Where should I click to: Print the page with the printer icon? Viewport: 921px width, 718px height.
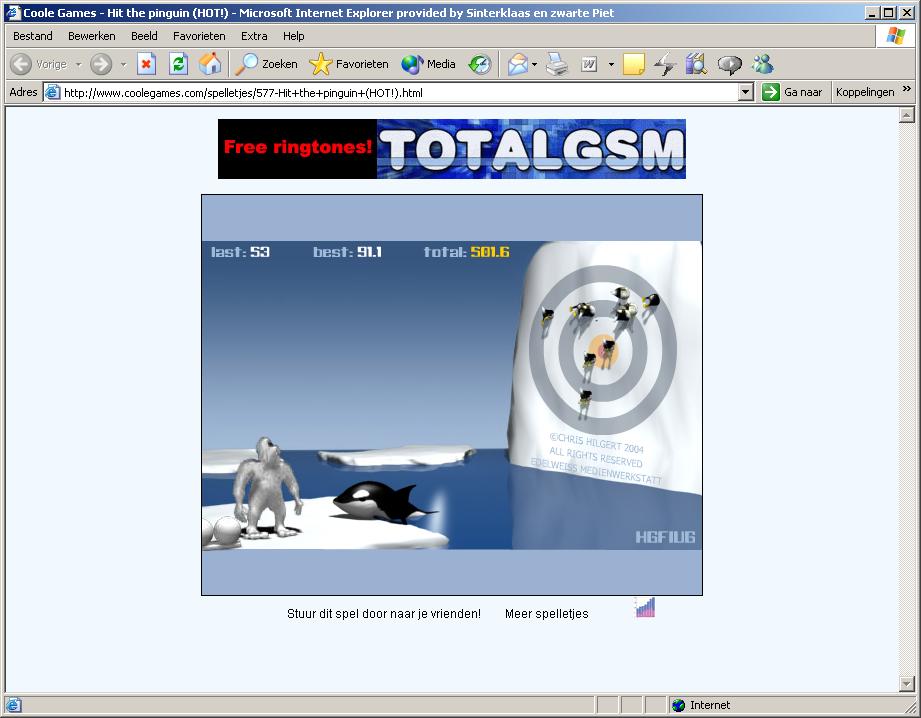pyautogui.click(x=557, y=64)
